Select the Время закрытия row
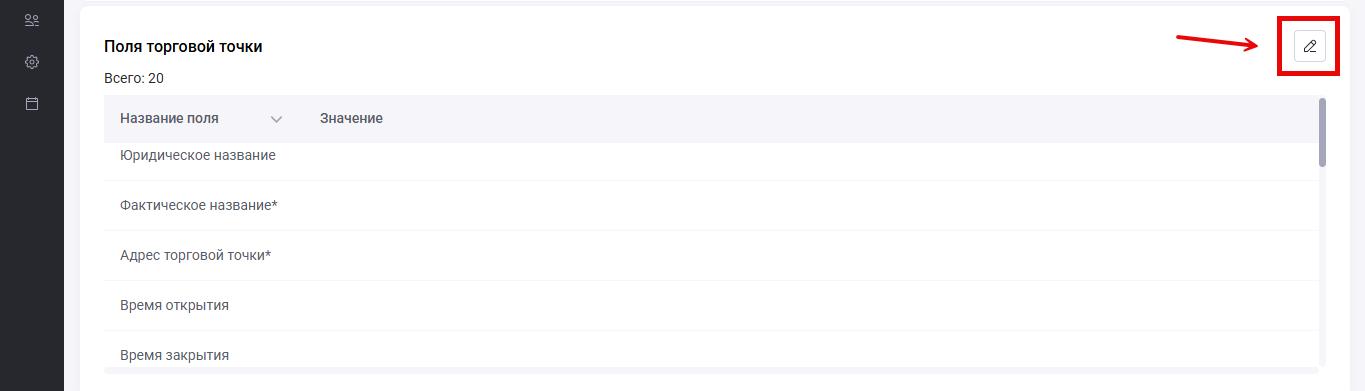 708,352
